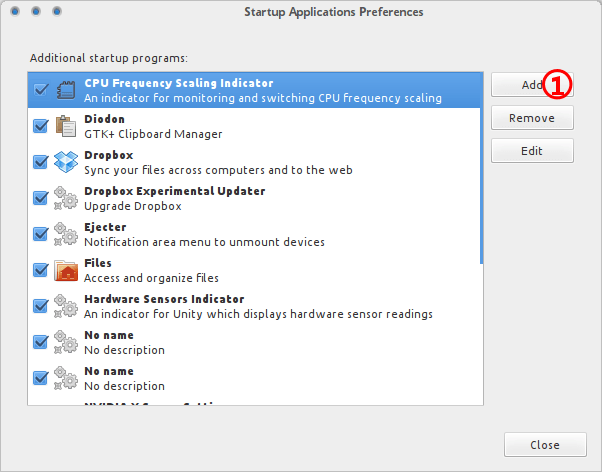Screen dimensions: 602x472
Task: Click the Dropbox box icon
Action: 66,162
